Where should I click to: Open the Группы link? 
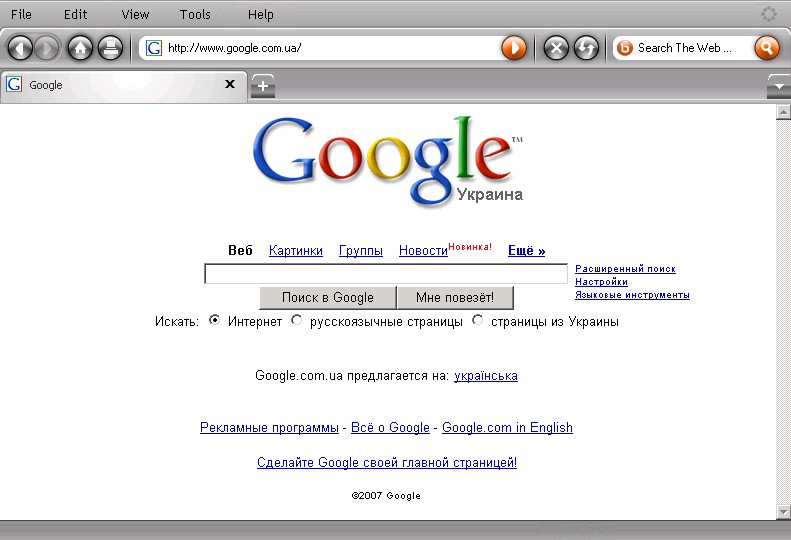click(x=361, y=251)
